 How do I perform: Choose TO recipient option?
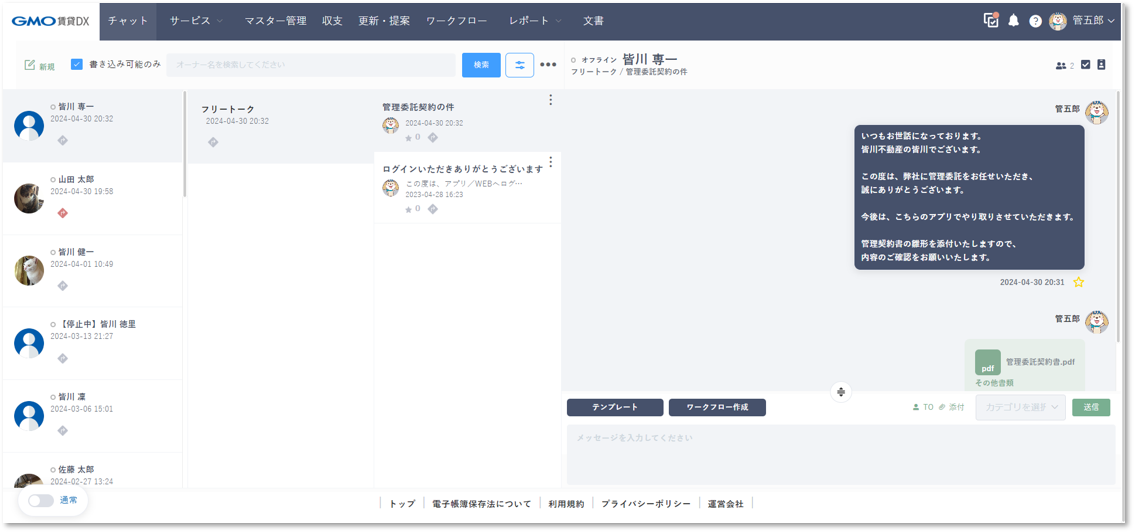(x=923, y=407)
